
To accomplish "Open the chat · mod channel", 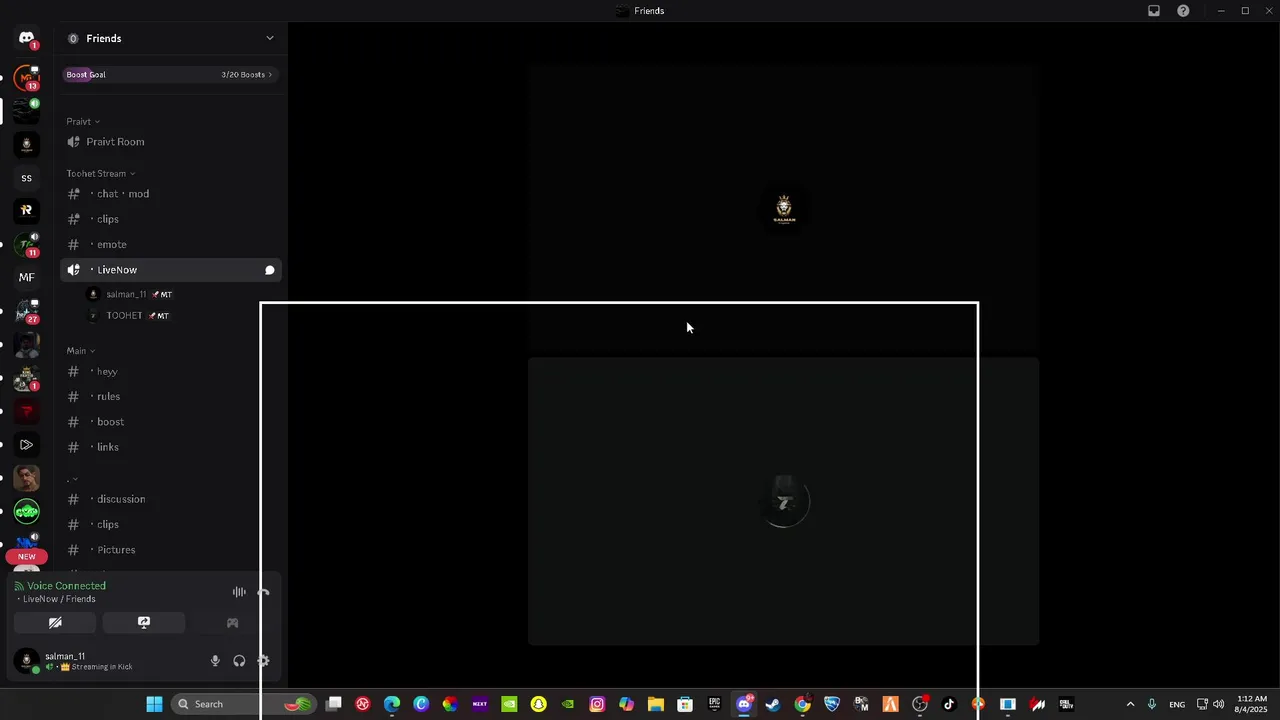I will pyautogui.click(x=171, y=194).
